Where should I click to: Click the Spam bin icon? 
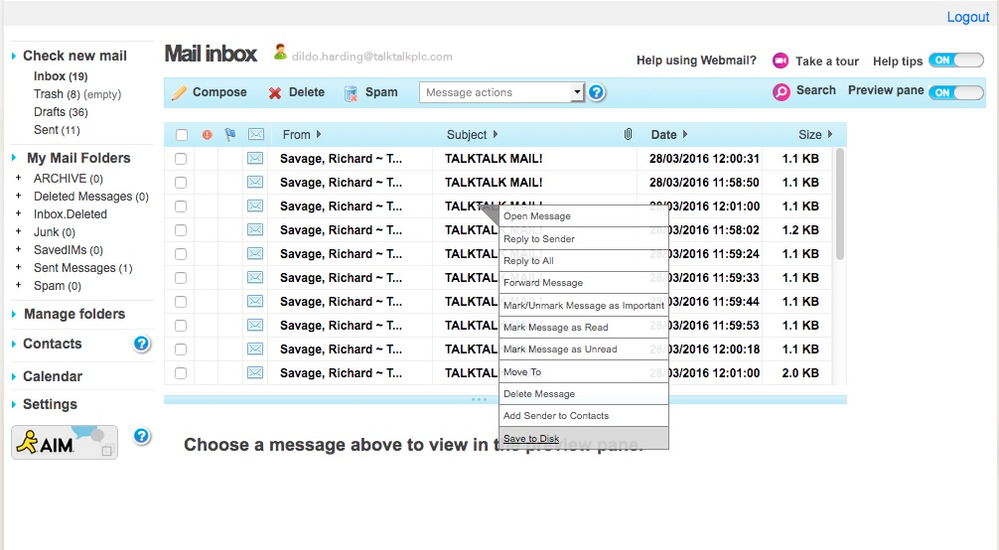[x=350, y=93]
